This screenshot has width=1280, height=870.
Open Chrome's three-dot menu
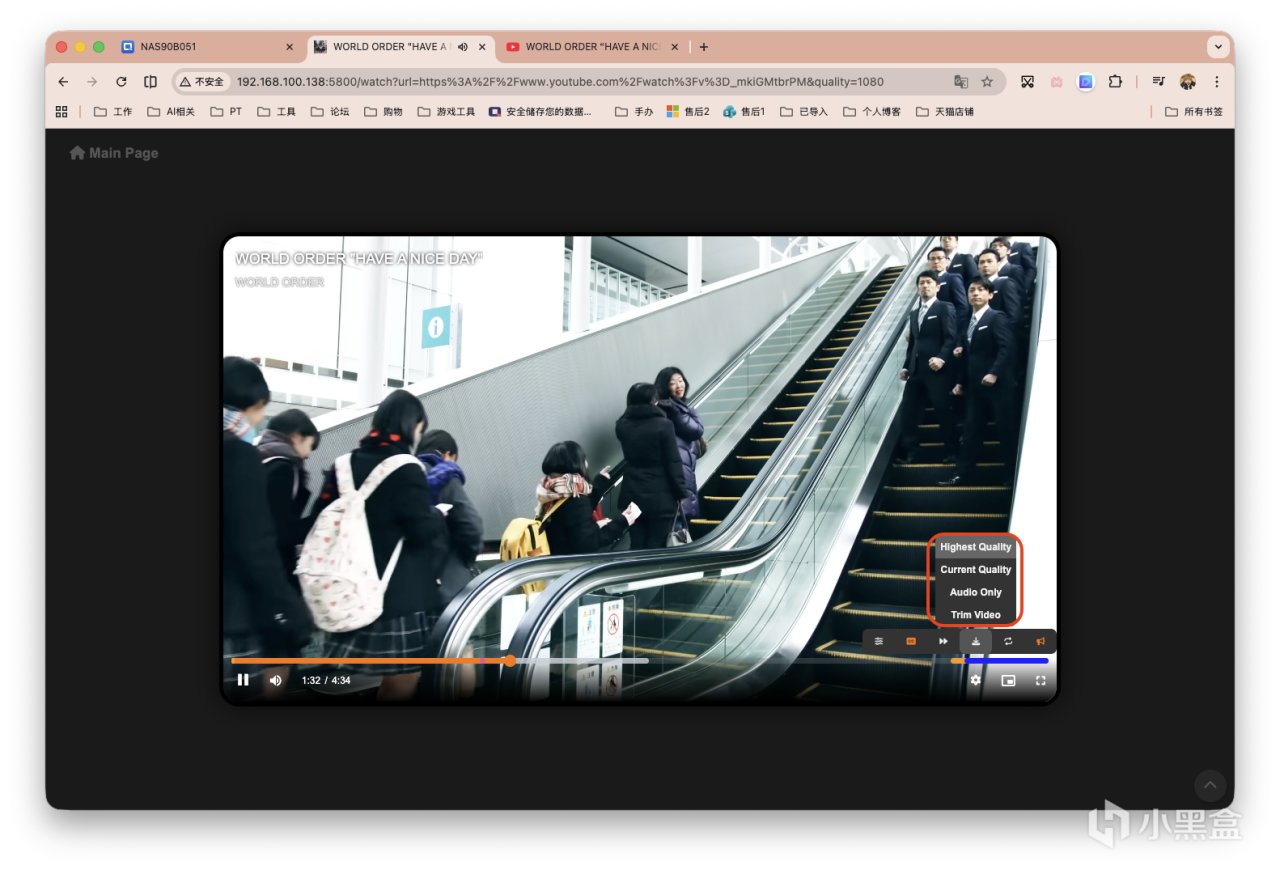(x=1217, y=82)
